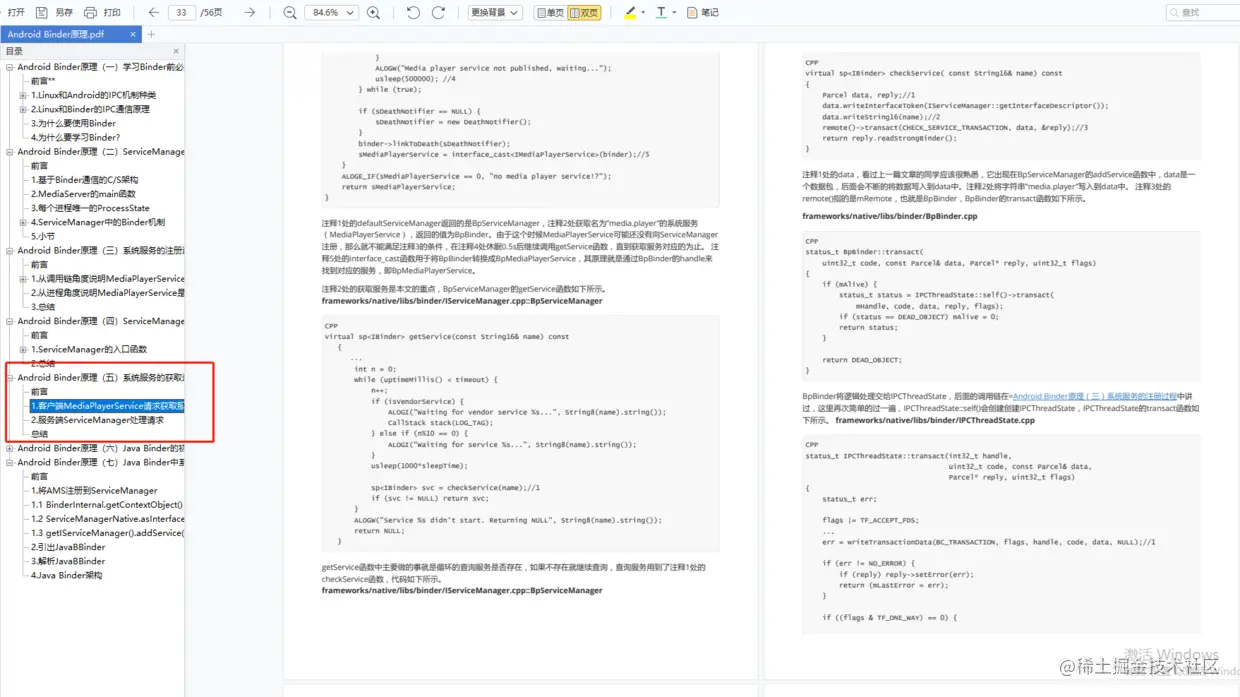Expand 2.Linux和Binder的IPC通信原理 node
Screen dimensions: 1240x697
[x=23, y=109]
